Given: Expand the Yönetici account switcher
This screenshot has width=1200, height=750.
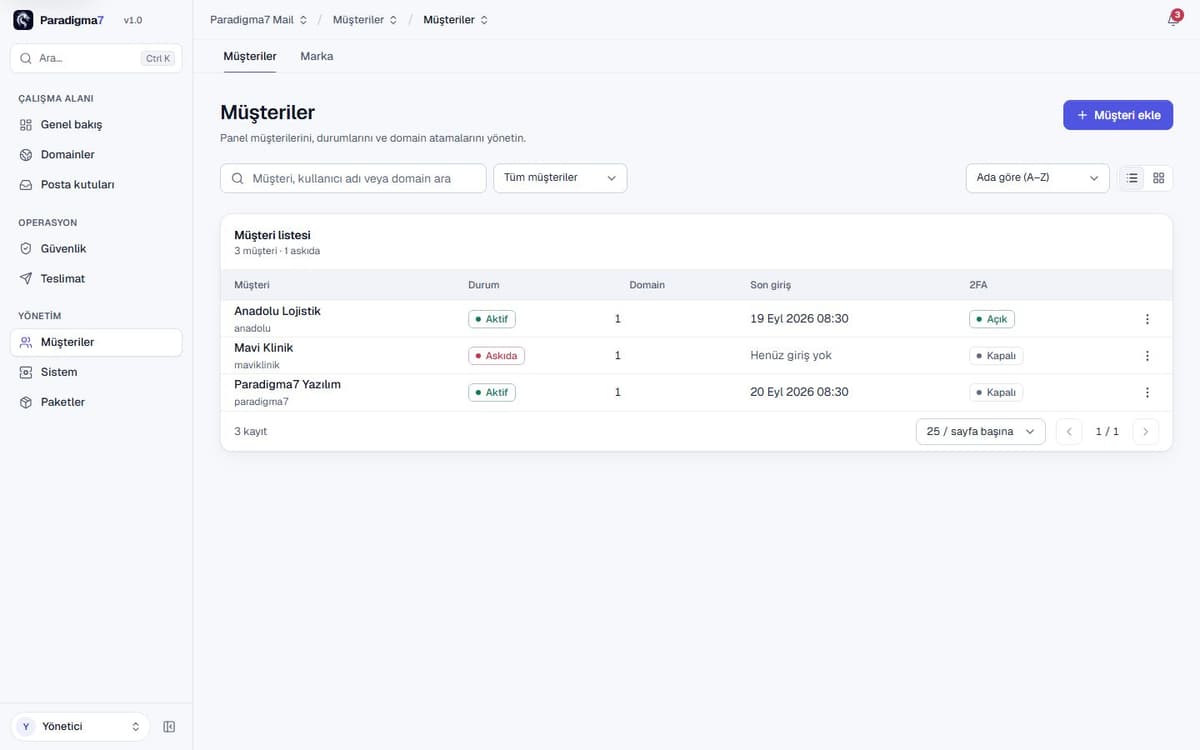Looking at the screenshot, I should click(x=80, y=727).
